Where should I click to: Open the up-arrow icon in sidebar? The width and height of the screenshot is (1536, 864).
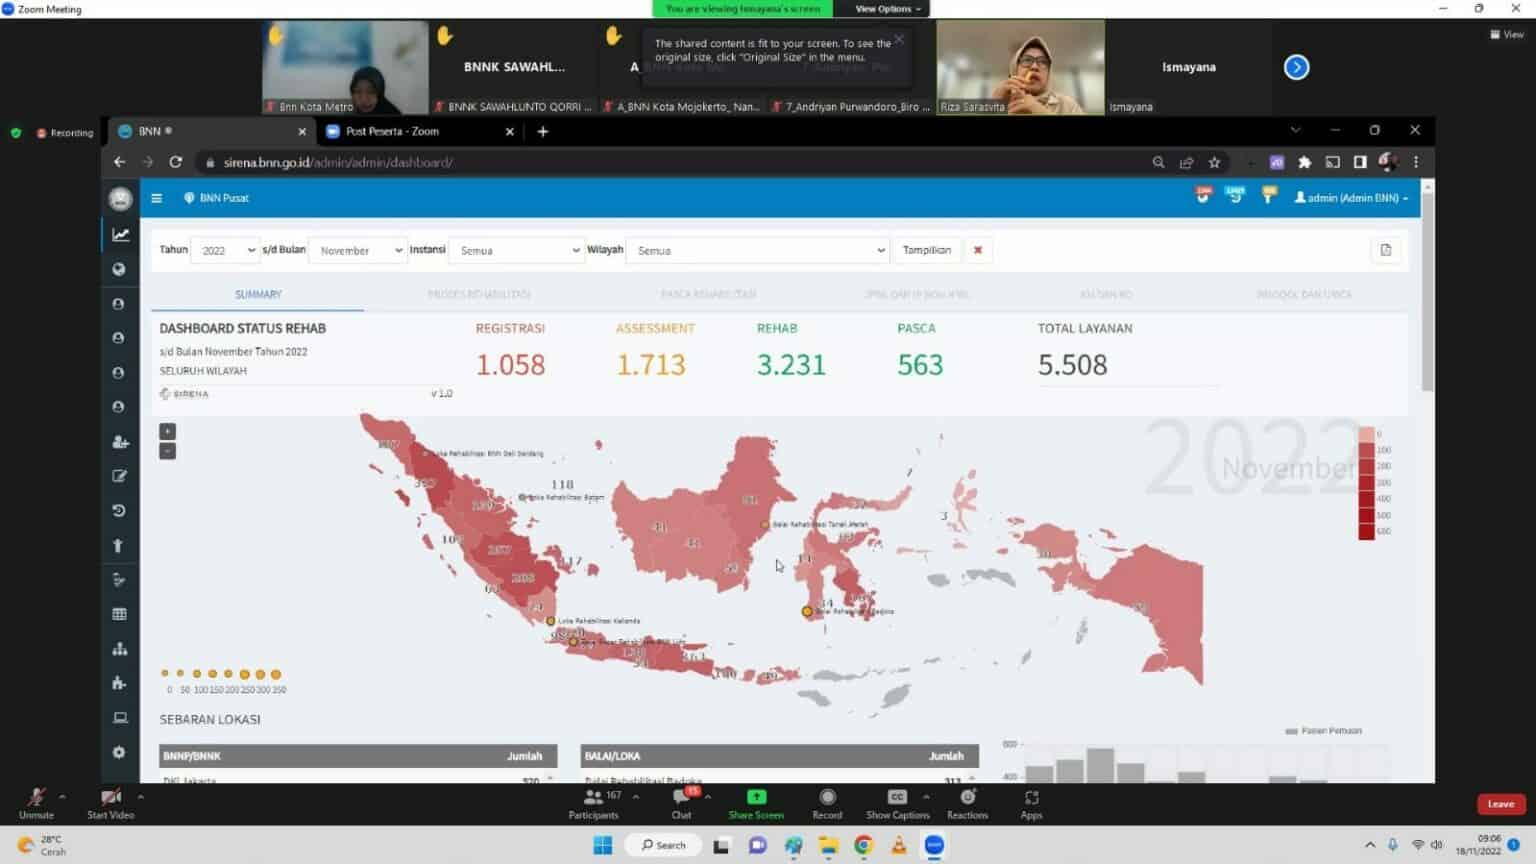[x=118, y=545]
